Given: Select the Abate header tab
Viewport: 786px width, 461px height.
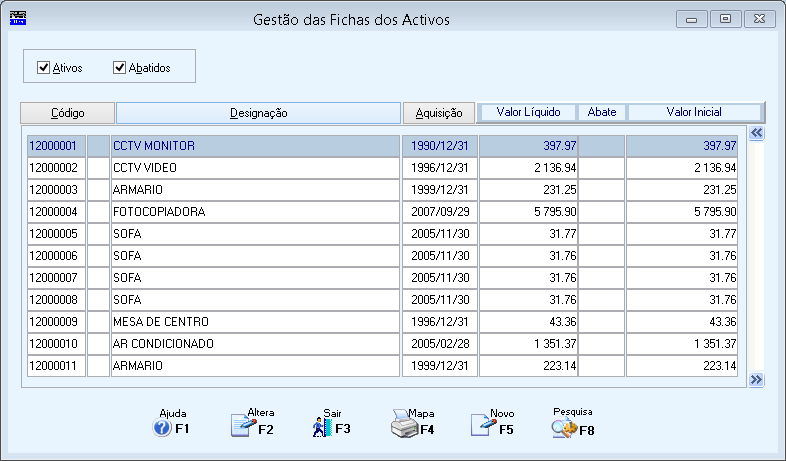Looking at the screenshot, I should 602,112.
